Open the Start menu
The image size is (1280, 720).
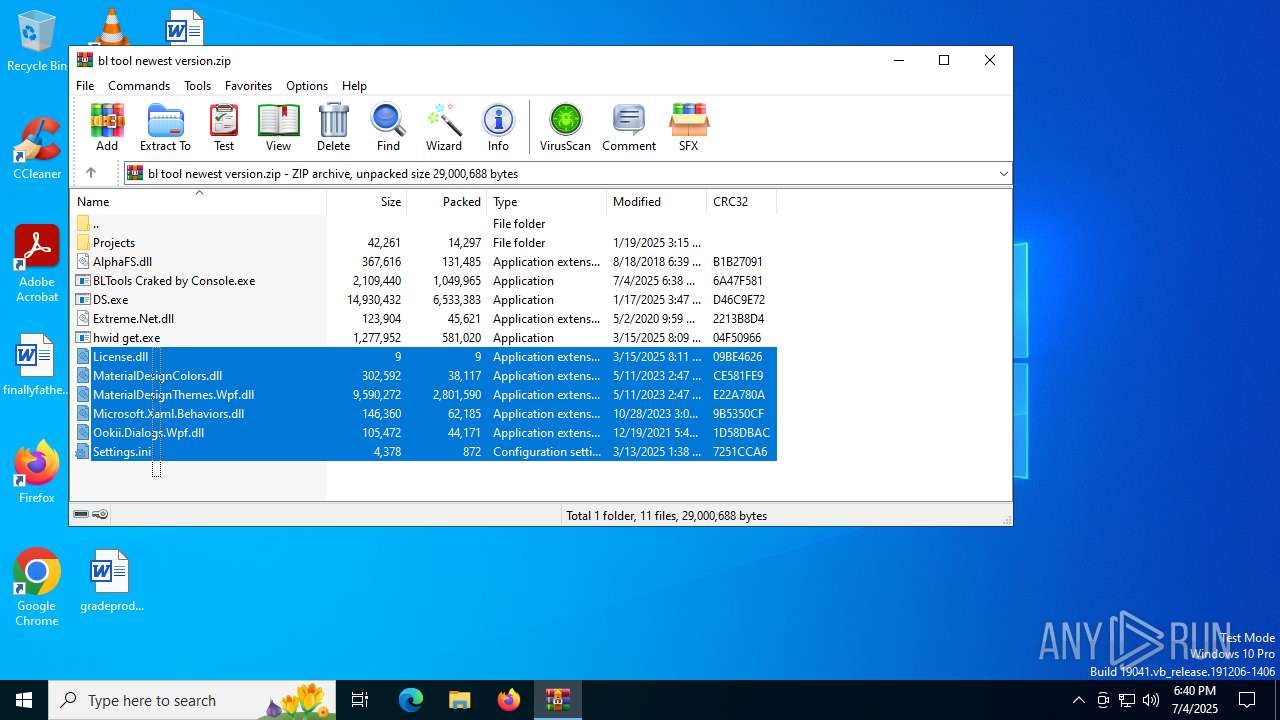(x=24, y=700)
